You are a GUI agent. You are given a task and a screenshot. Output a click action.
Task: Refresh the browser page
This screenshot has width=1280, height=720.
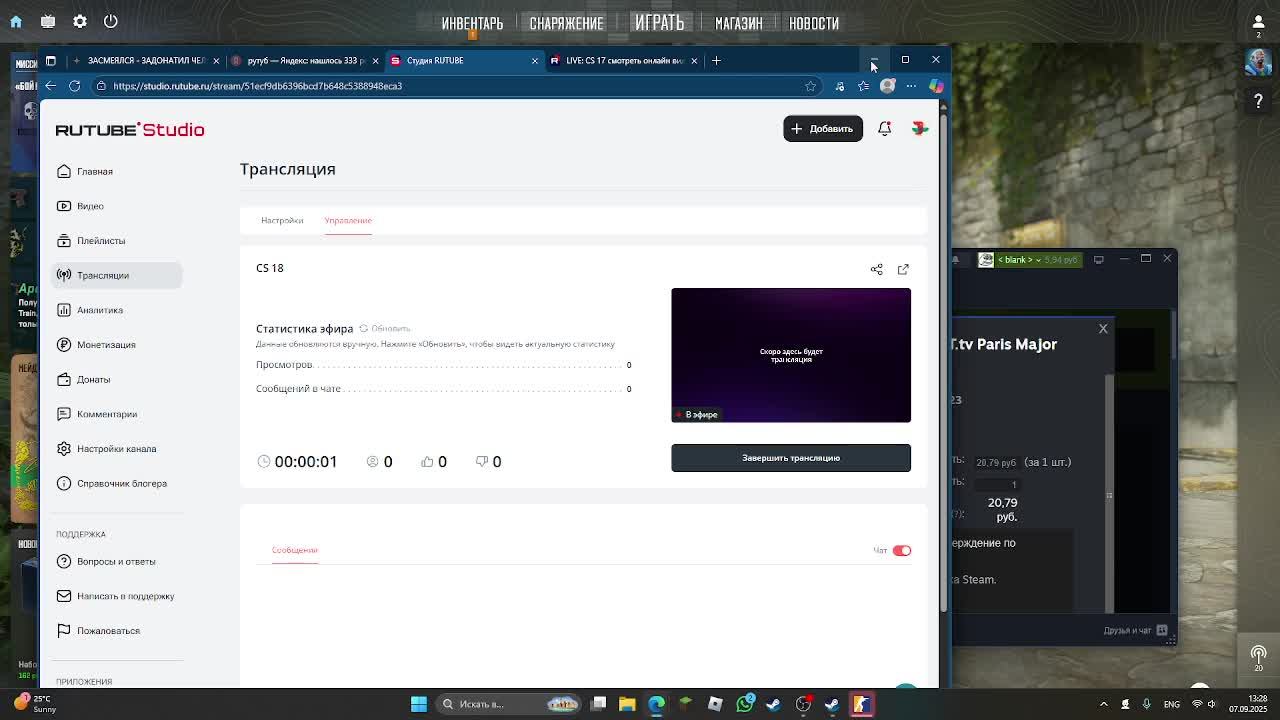74,86
